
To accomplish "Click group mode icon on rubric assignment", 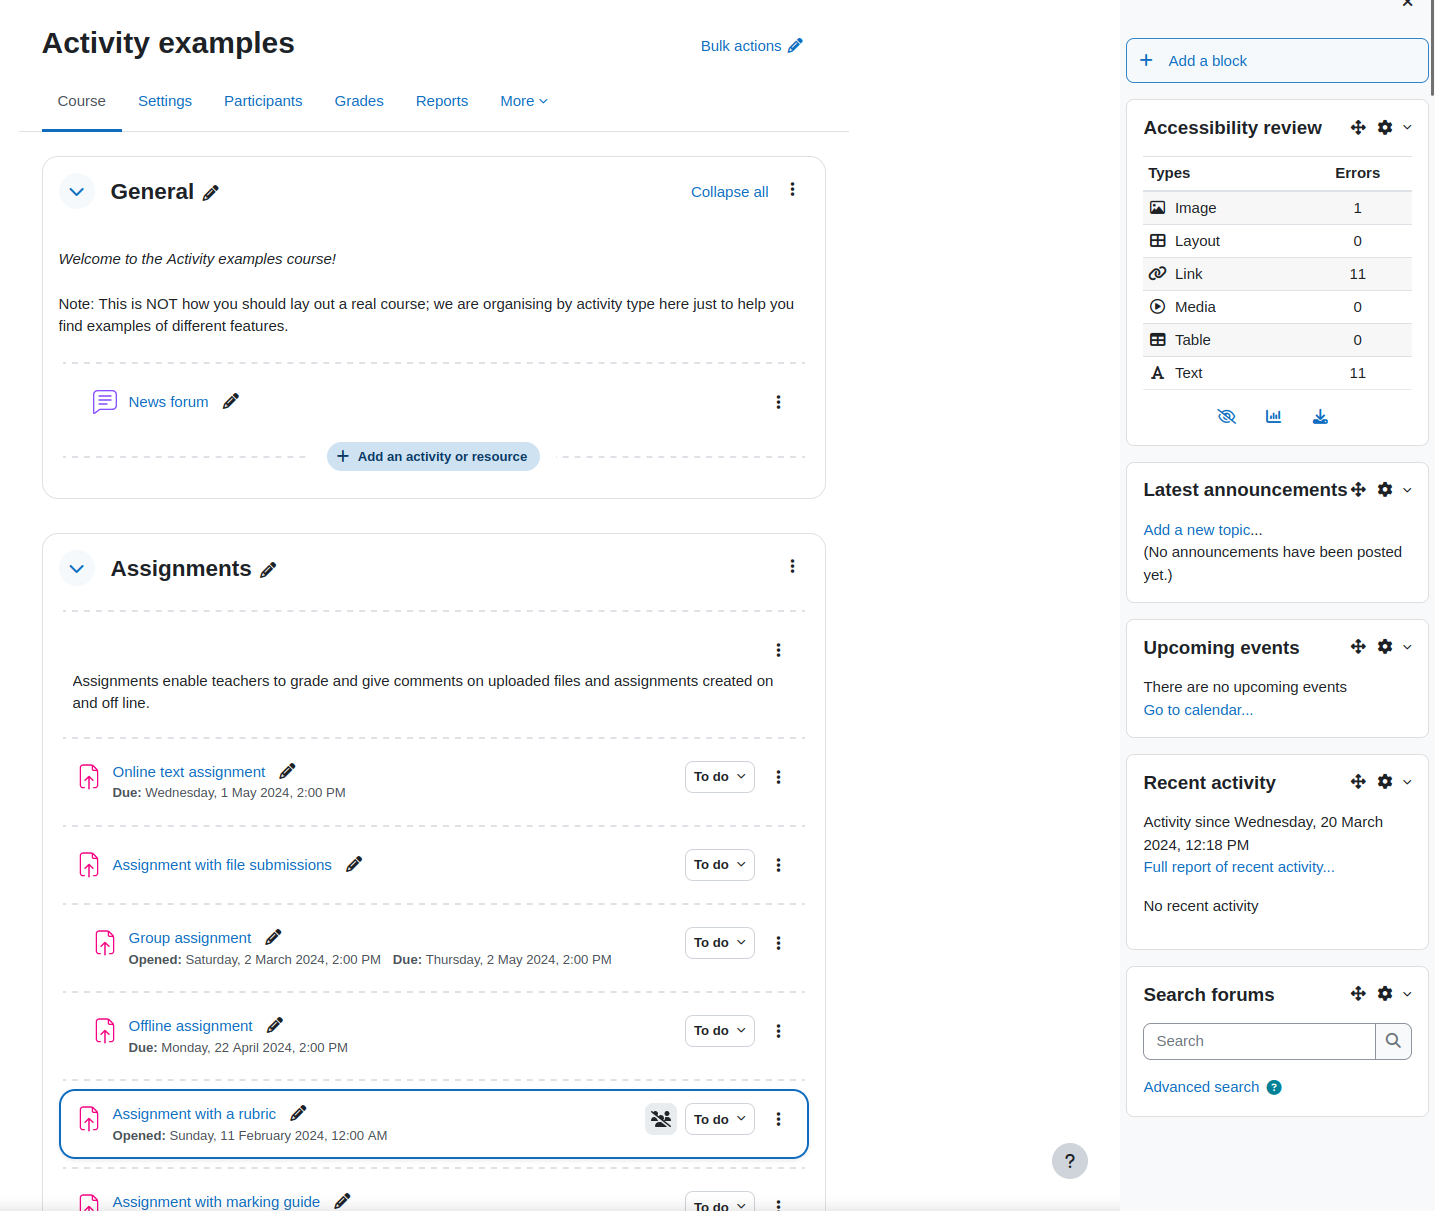I will (x=661, y=1119).
